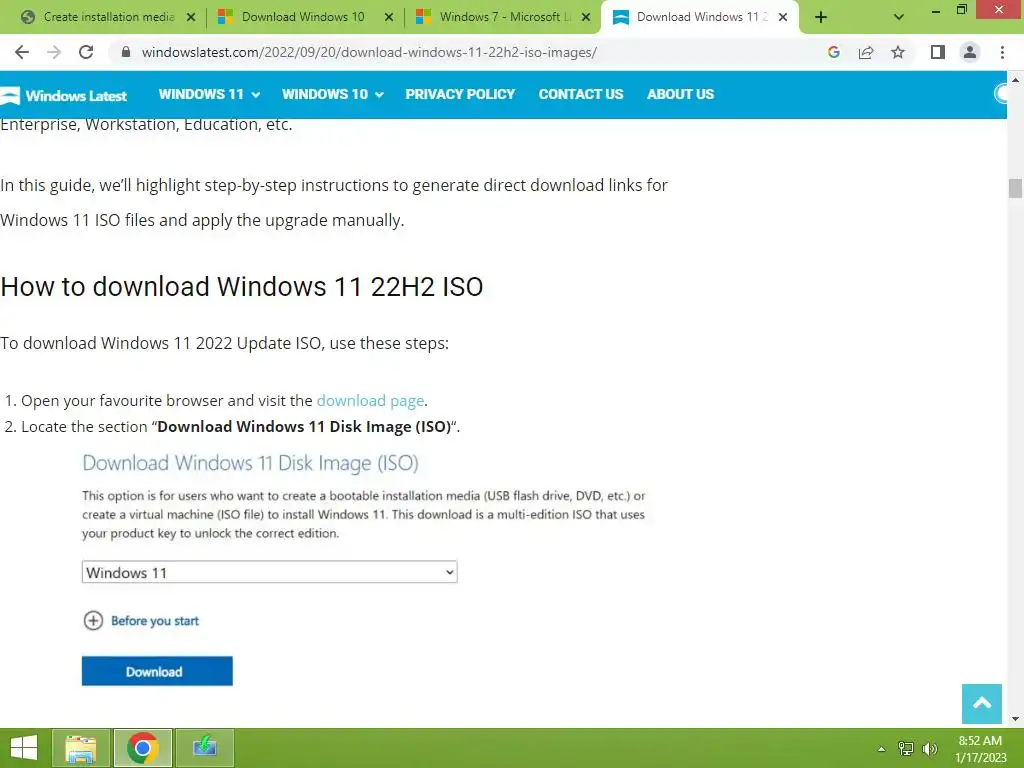Open the Windows 11 edition dropdown

(269, 572)
